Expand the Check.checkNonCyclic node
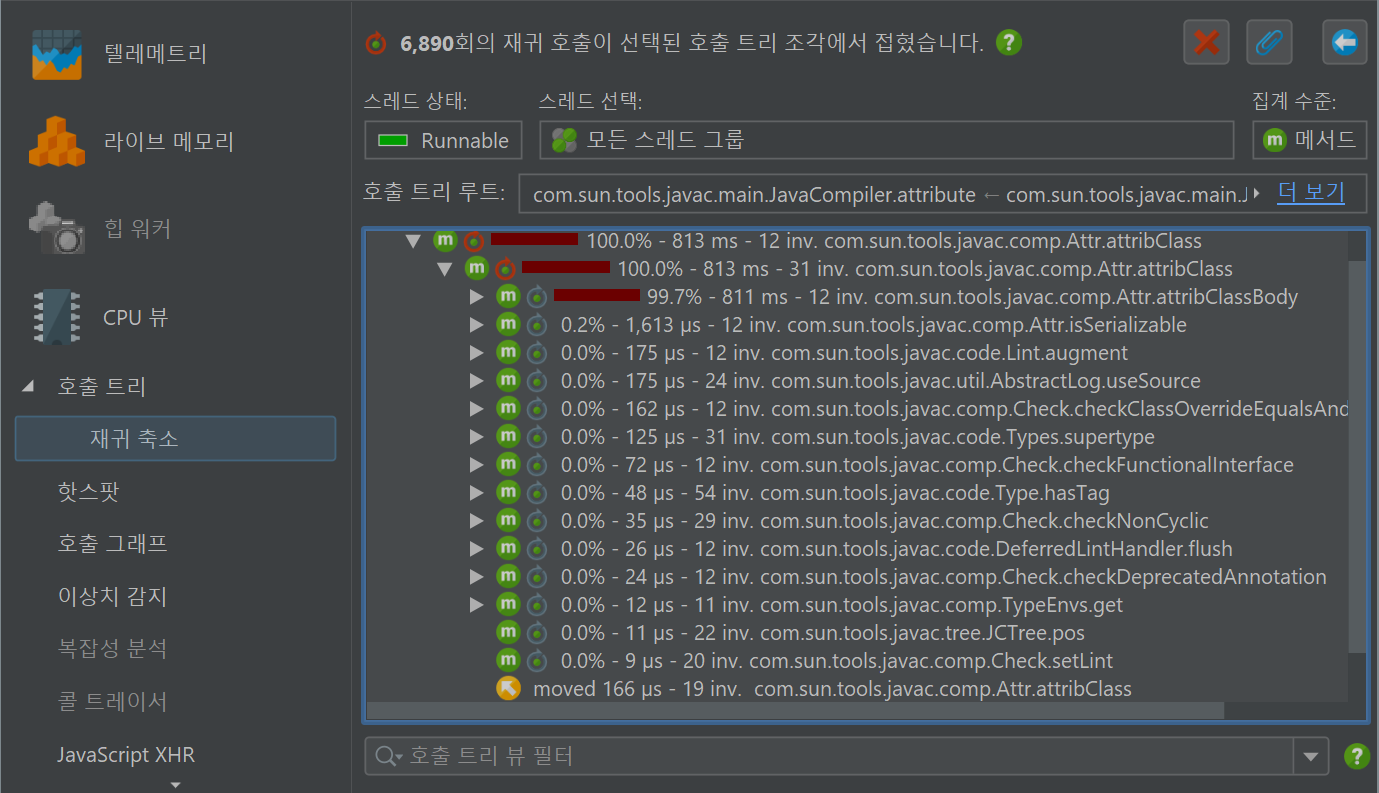The height and width of the screenshot is (793, 1379). tap(476, 521)
